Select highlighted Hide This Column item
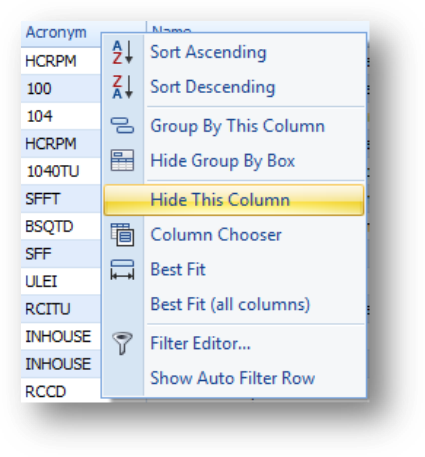425x457 pixels. pyautogui.click(x=234, y=200)
